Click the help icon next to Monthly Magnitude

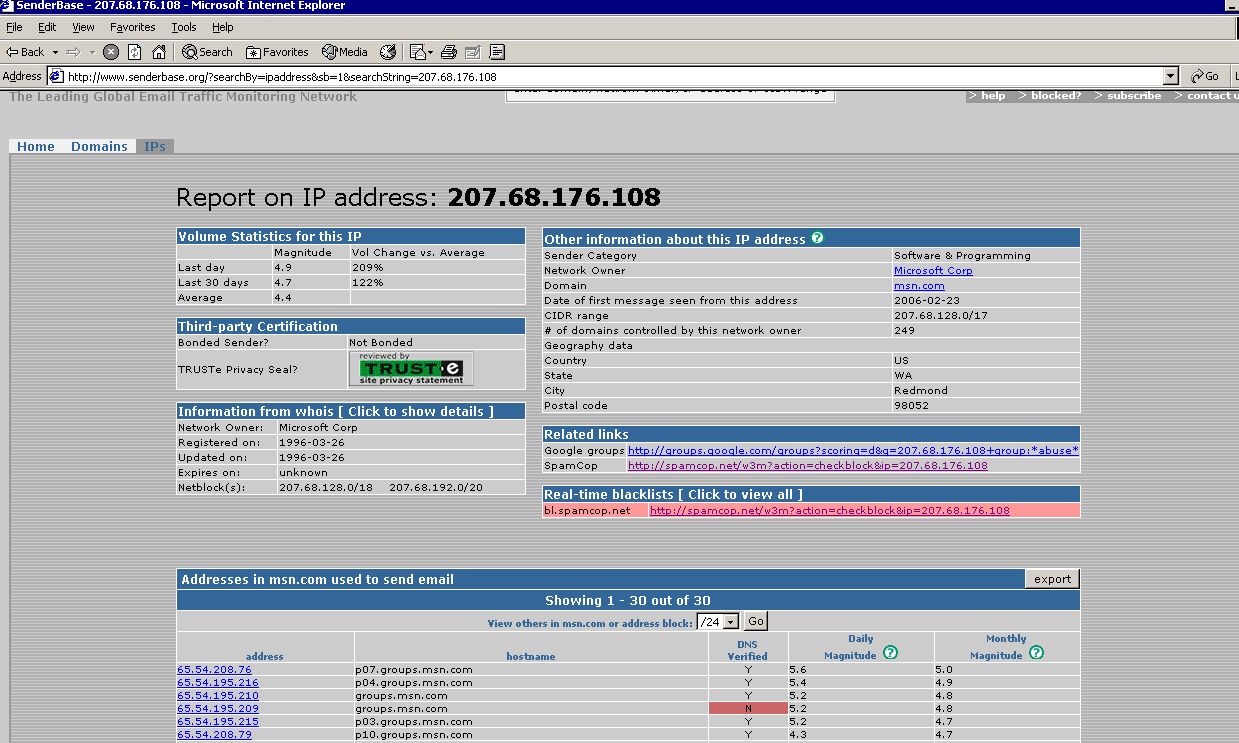1036,652
